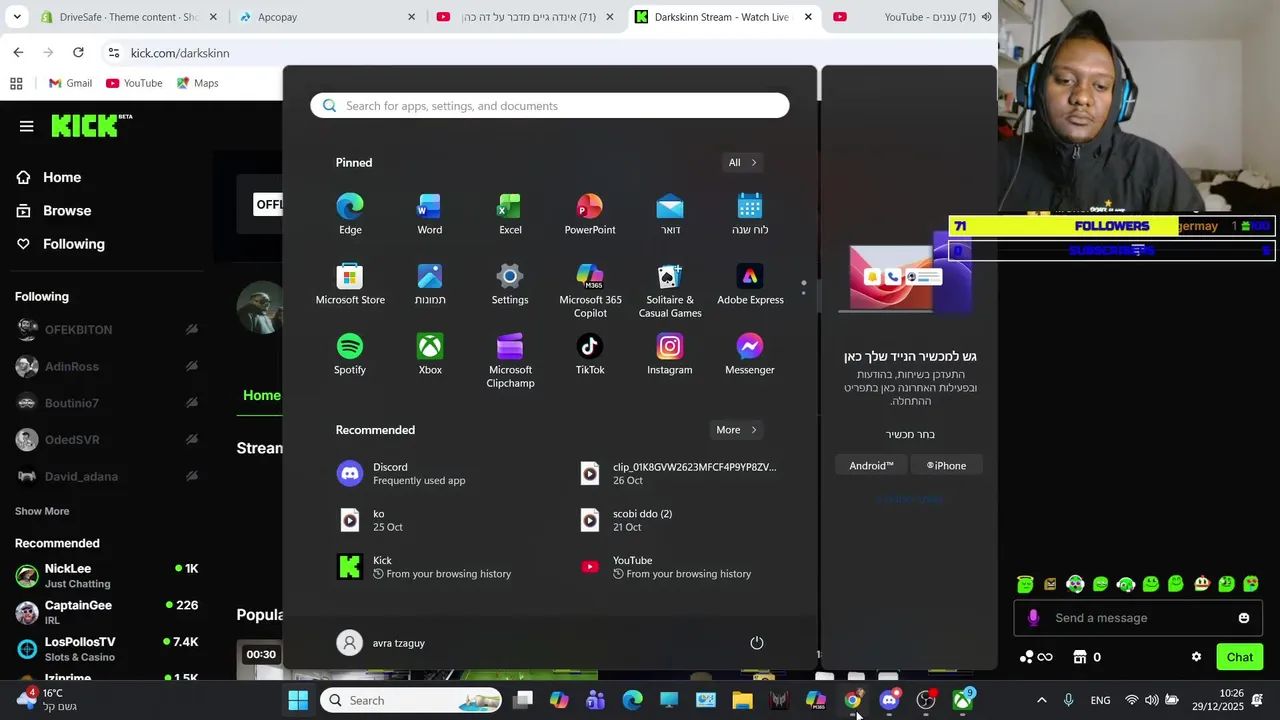The height and width of the screenshot is (720, 1280).
Task: Show hidden system tray icons
Action: [1041, 700]
